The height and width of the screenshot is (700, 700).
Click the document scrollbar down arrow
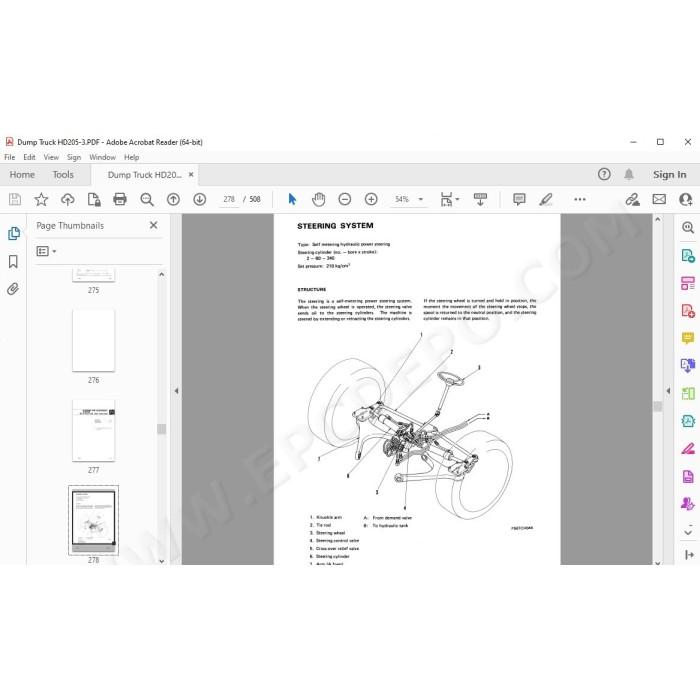pyautogui.click(x=658, y=562)
